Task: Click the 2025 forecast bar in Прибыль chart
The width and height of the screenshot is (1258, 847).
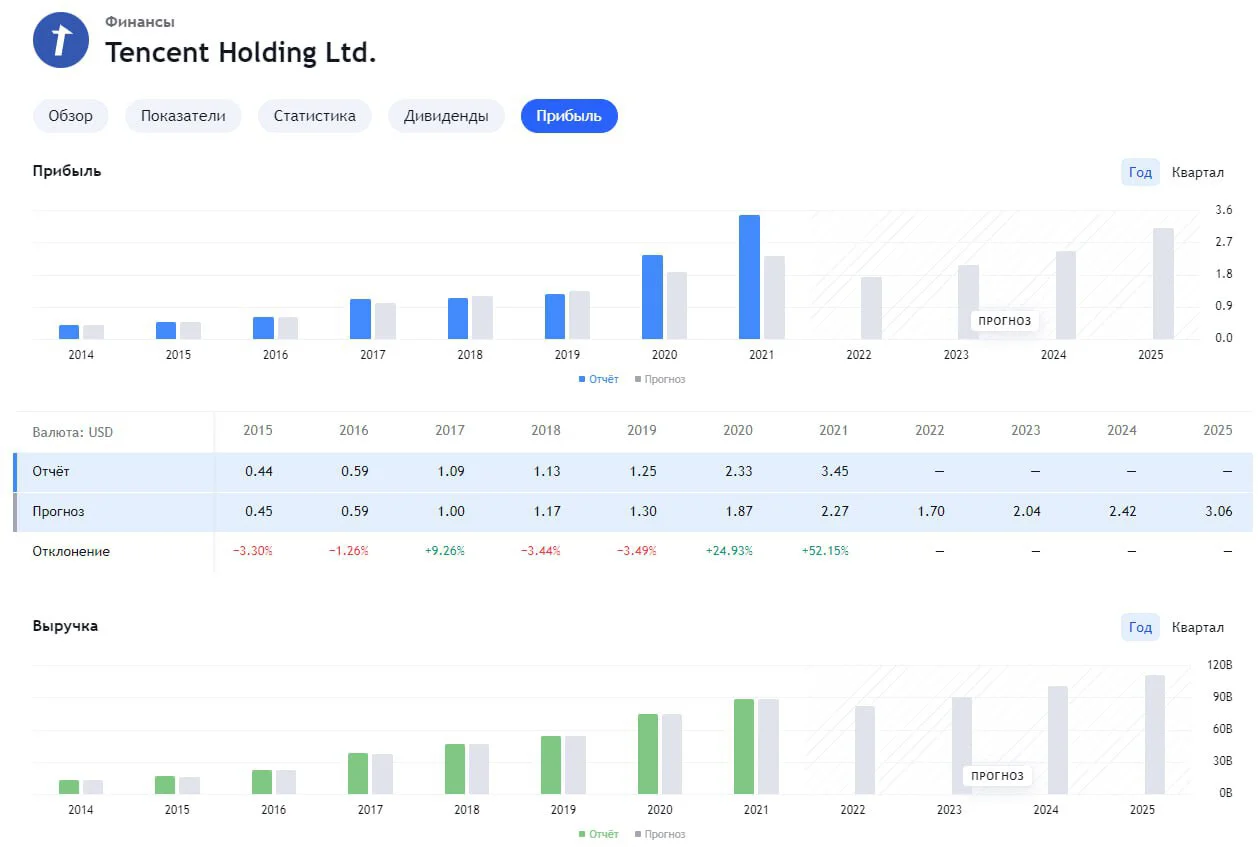Action: [x=1163, y=284]
